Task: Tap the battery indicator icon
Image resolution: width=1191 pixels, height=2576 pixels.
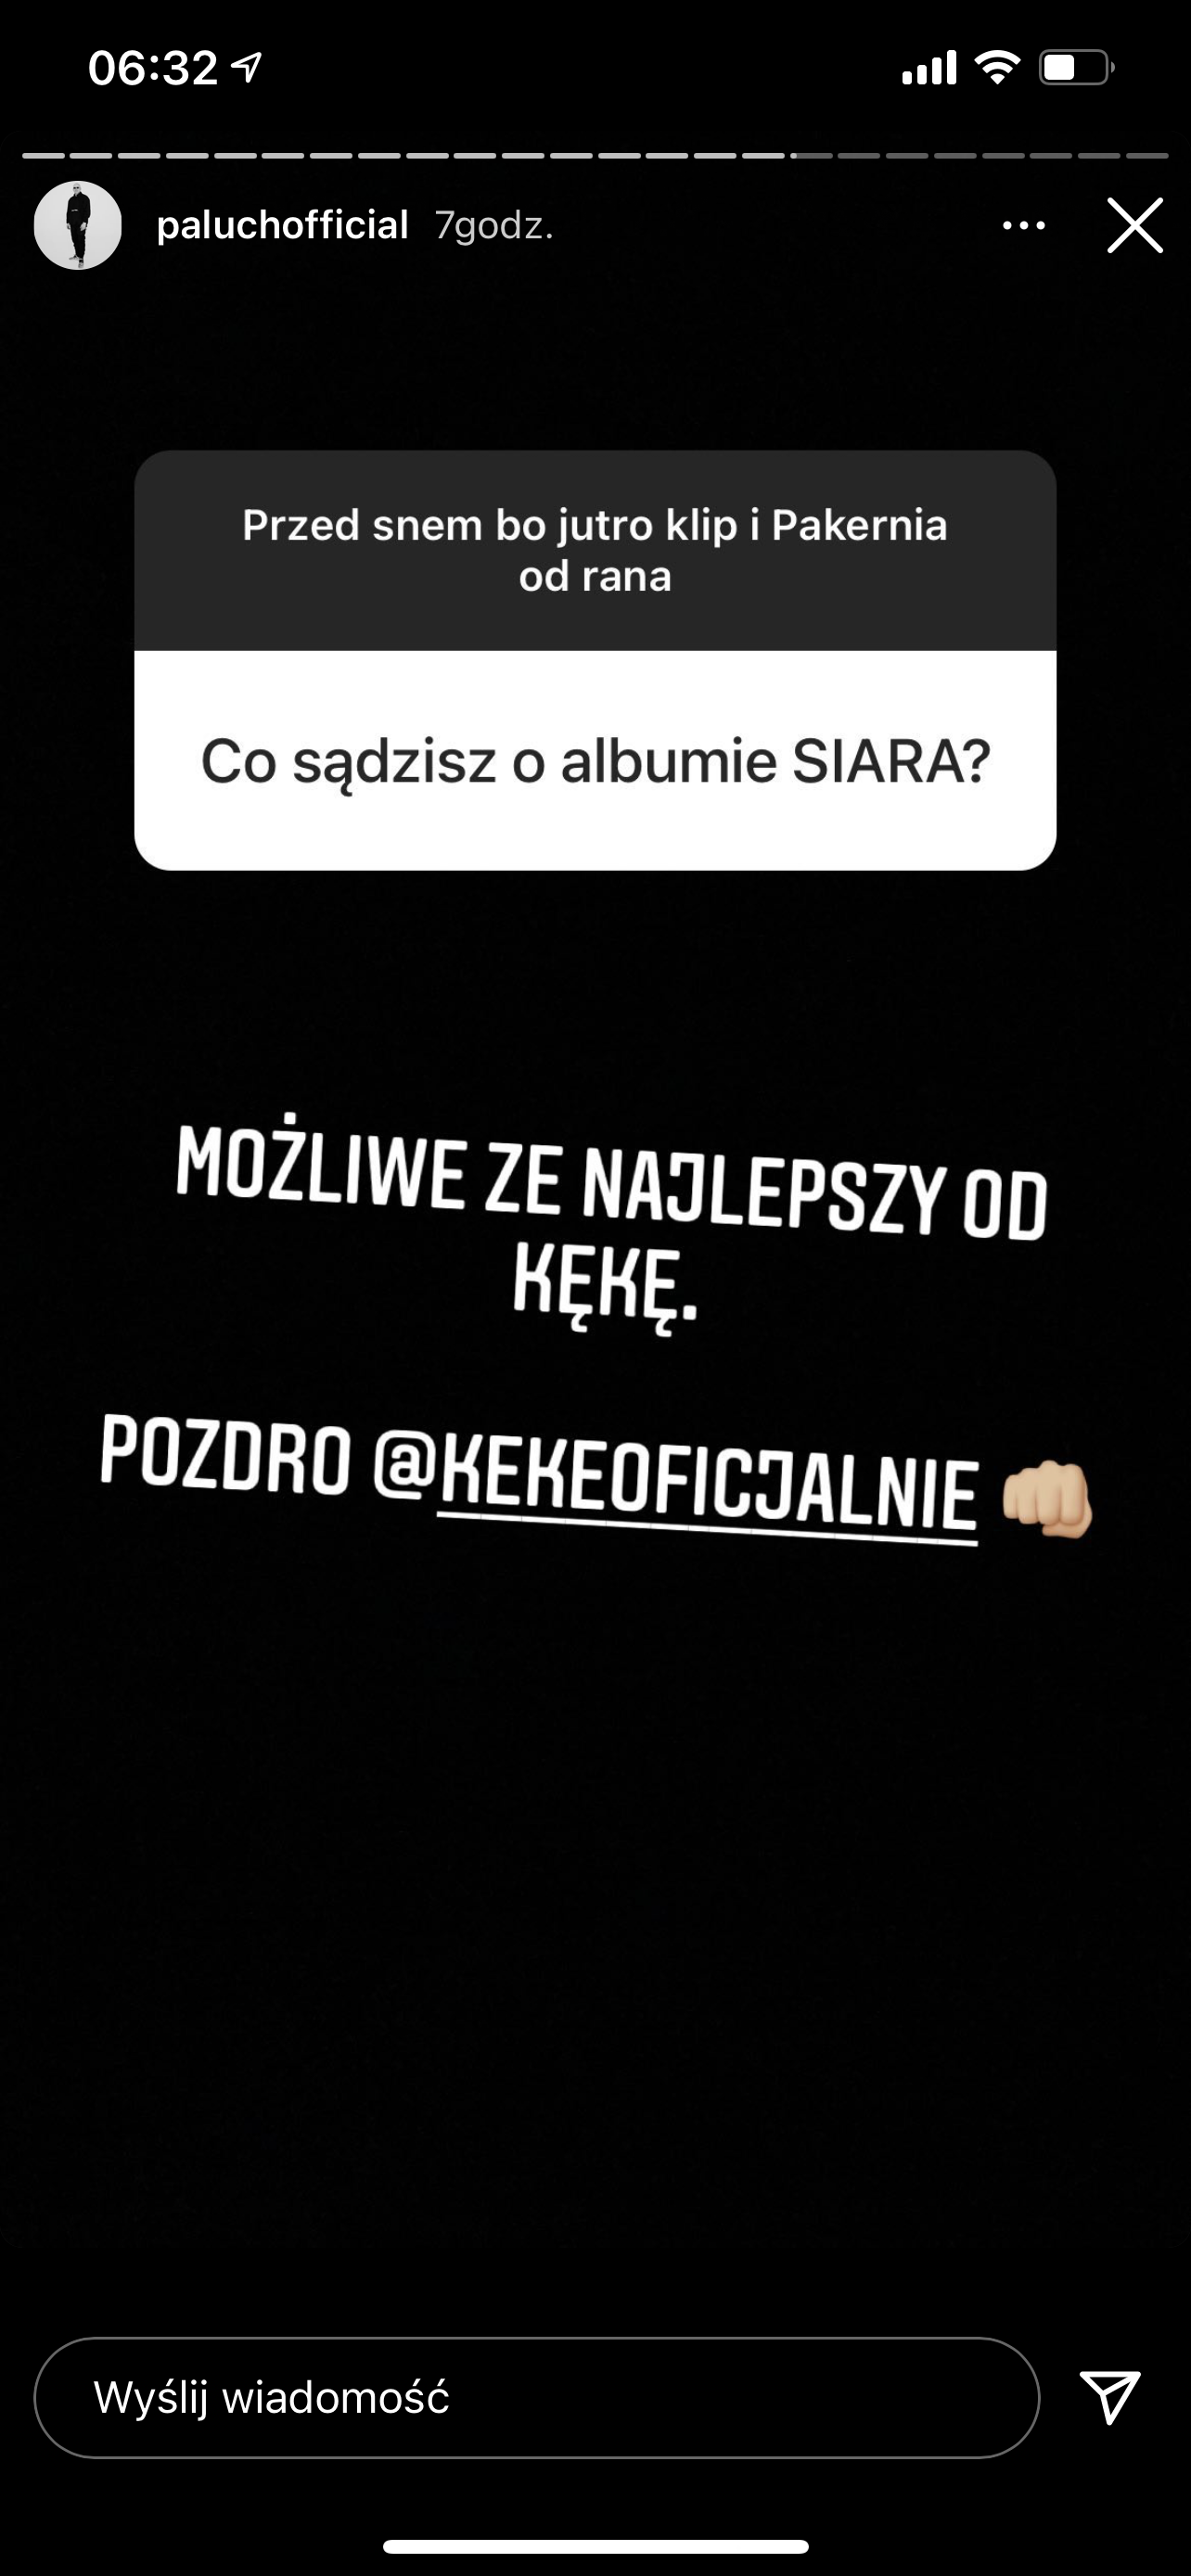Action: pyautogui.click(x=1076, y=68)
